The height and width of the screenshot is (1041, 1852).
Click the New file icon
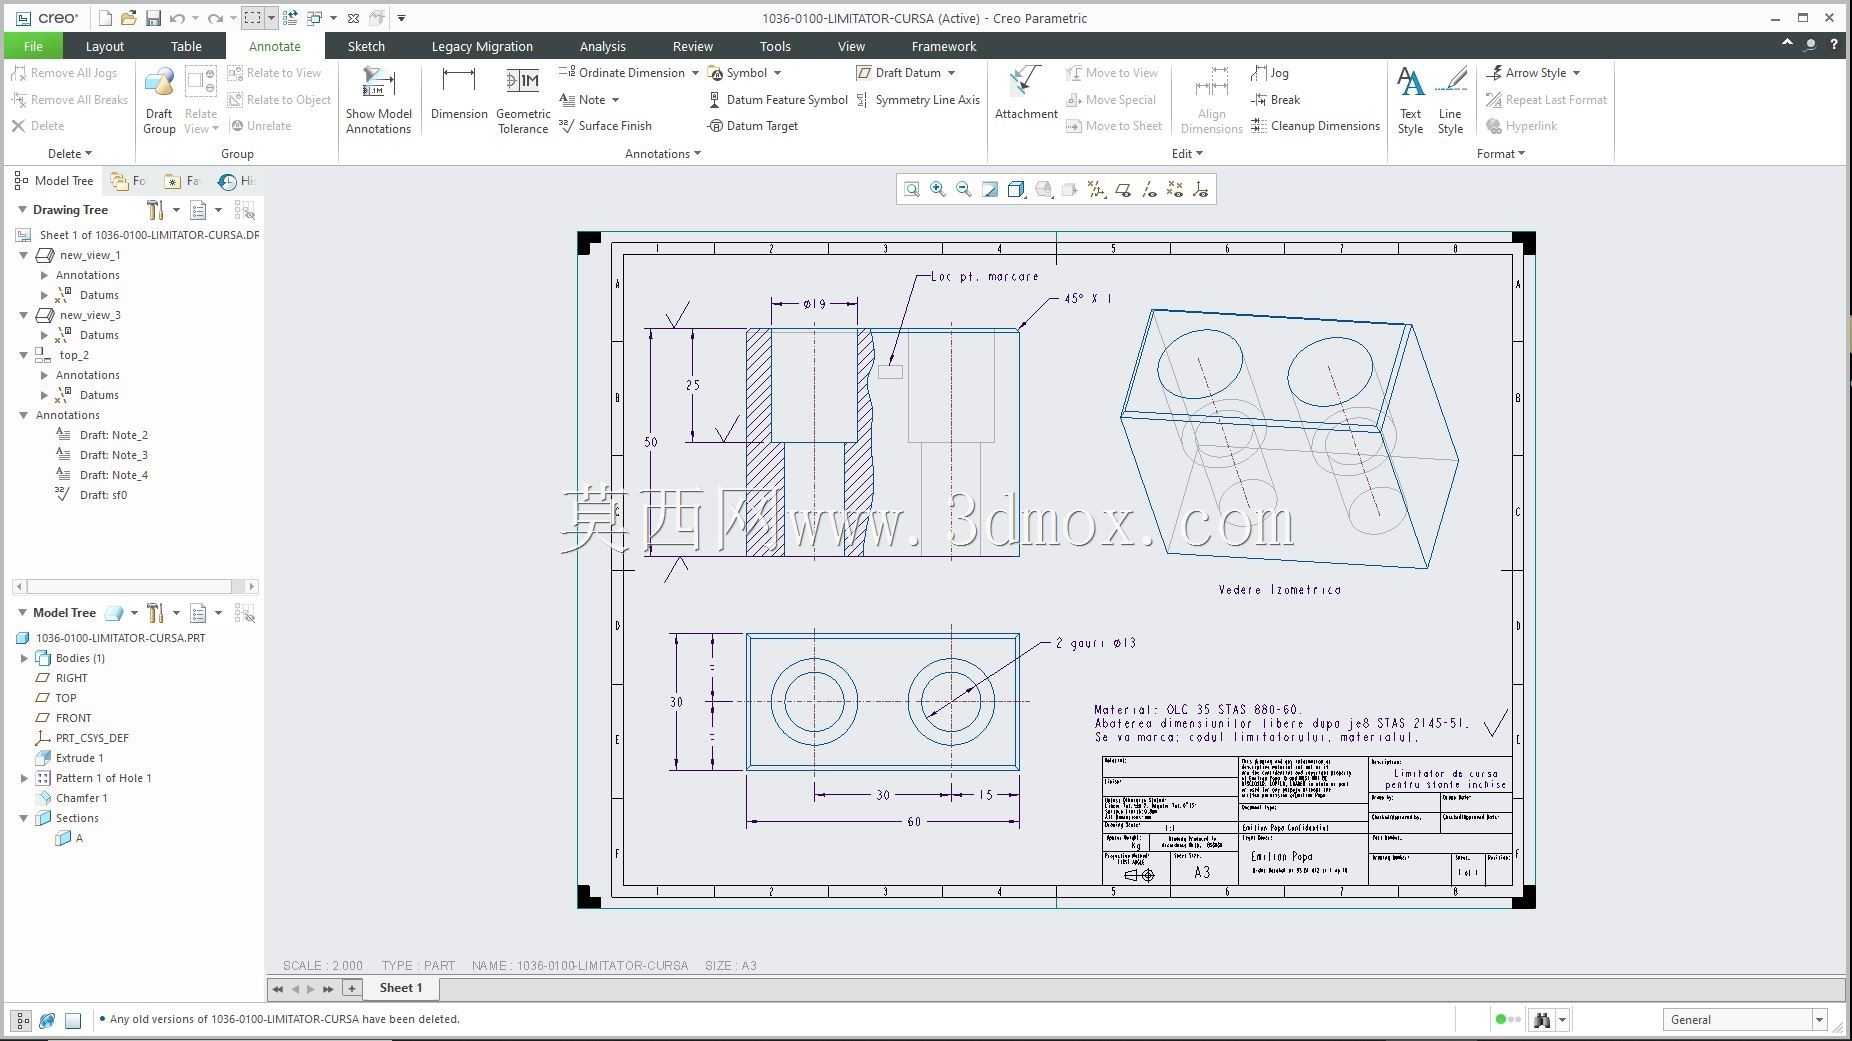click(x=105, y=18)
